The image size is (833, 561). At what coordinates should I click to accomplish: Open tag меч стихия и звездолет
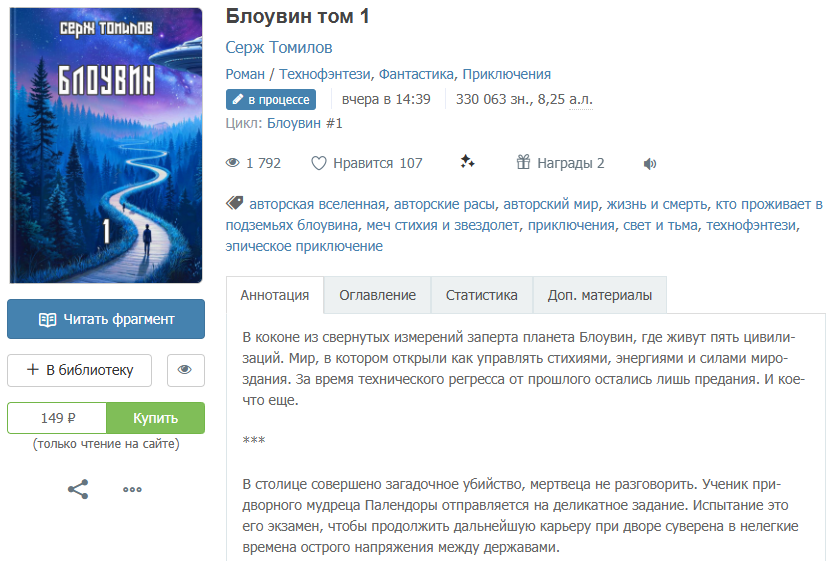[443, 225]
